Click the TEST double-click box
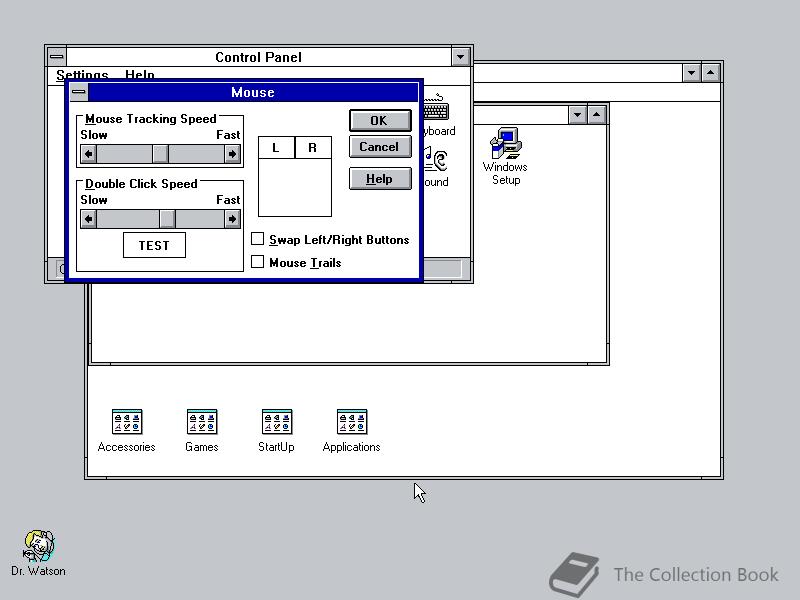Screen dimensions: 800x600 click(x=154, y=245)
